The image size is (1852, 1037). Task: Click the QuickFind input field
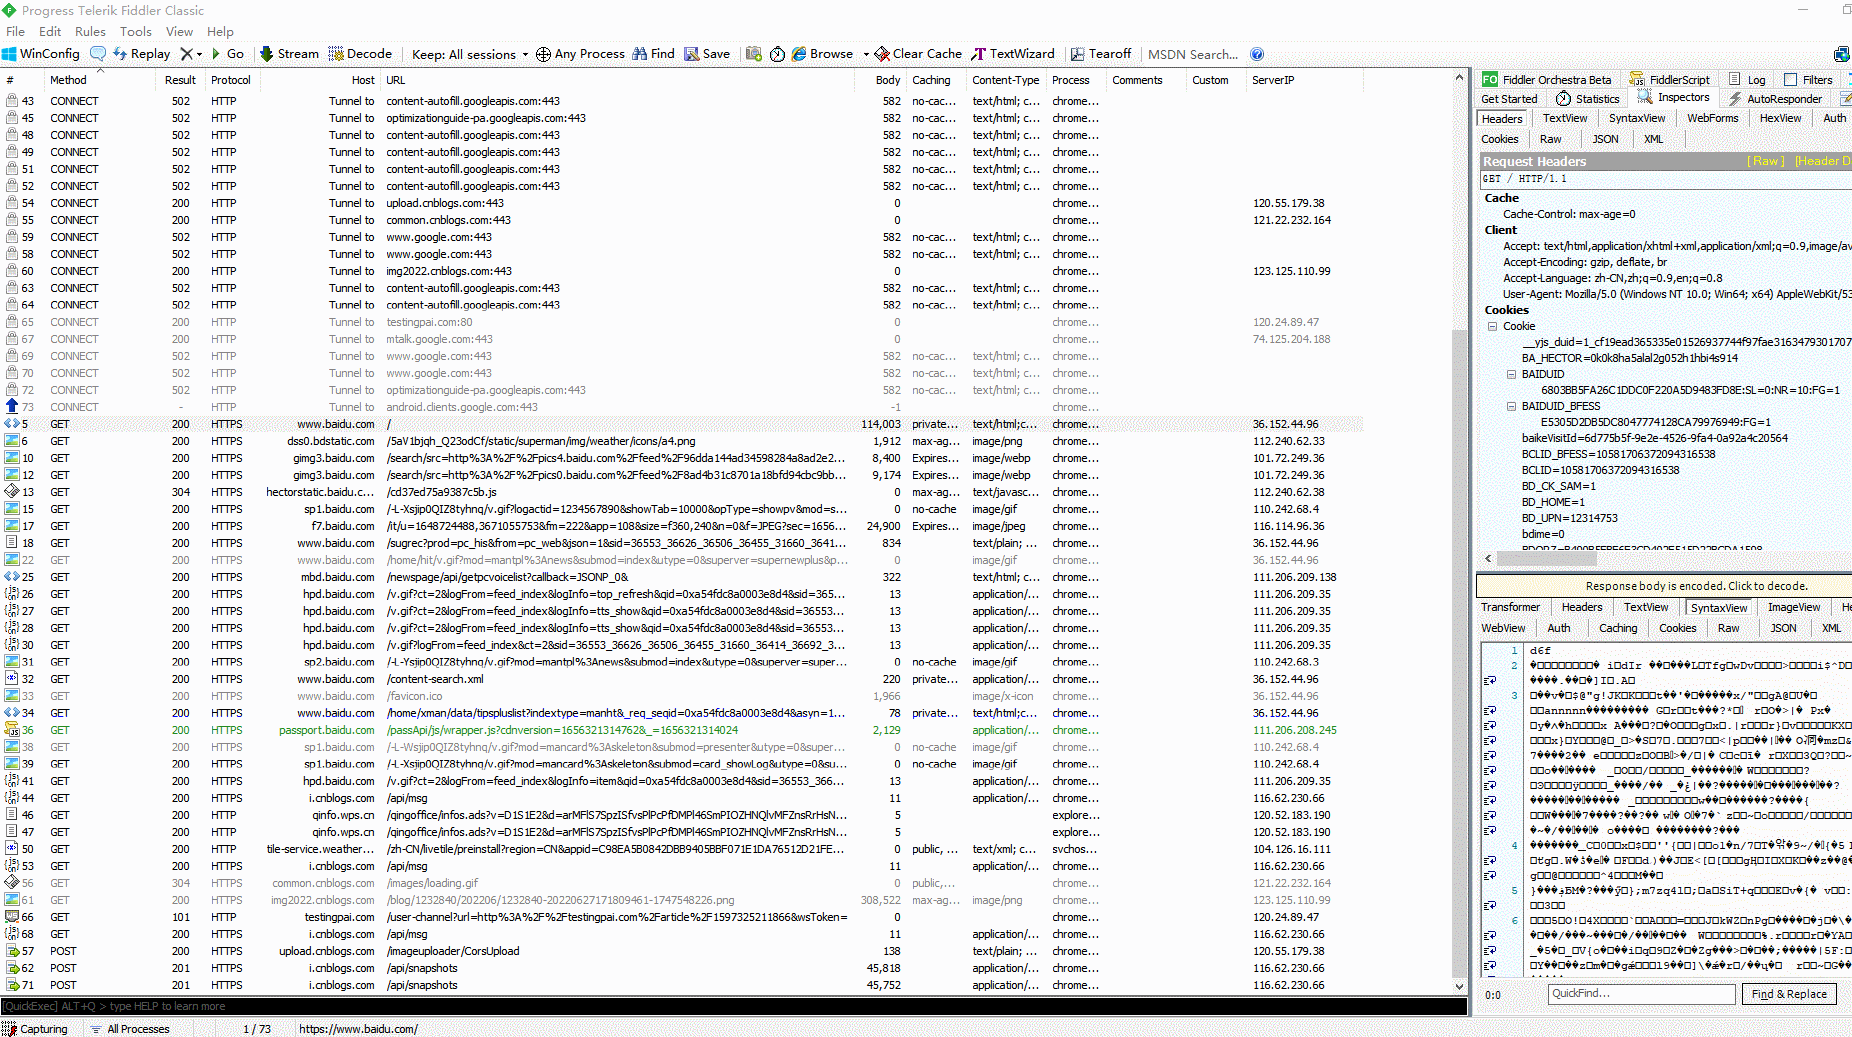pyautogui.click(x=1641, y=994)
